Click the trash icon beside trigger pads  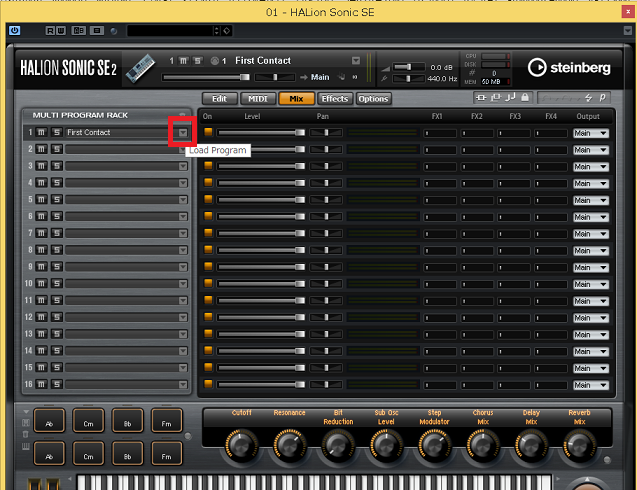[x=26, y=434]
